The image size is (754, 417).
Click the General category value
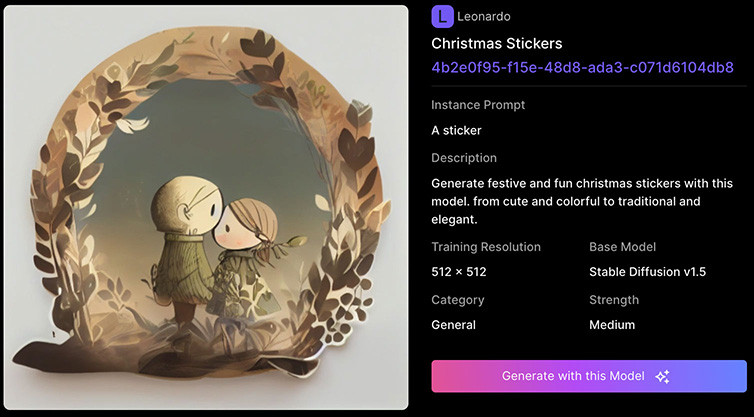(453, 325)
